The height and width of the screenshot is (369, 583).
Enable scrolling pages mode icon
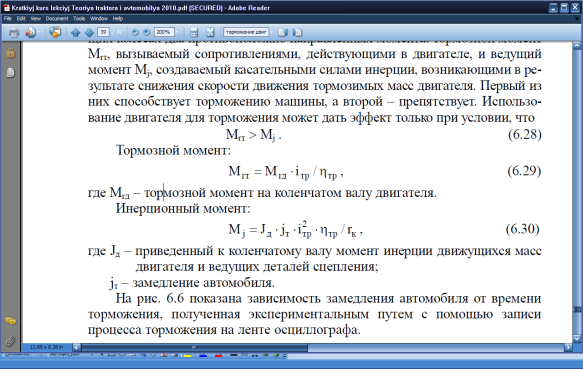[x=194, y=33]
